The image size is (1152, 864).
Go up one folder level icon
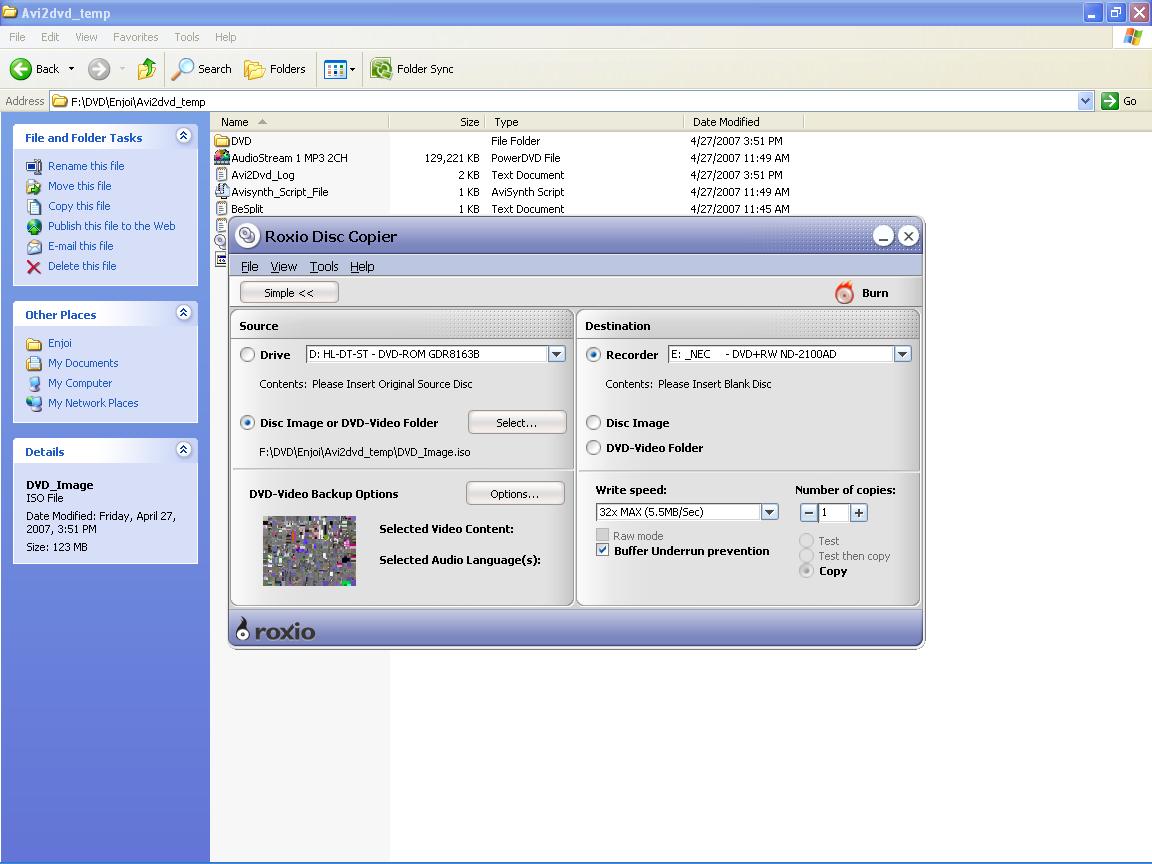[147, 68]
